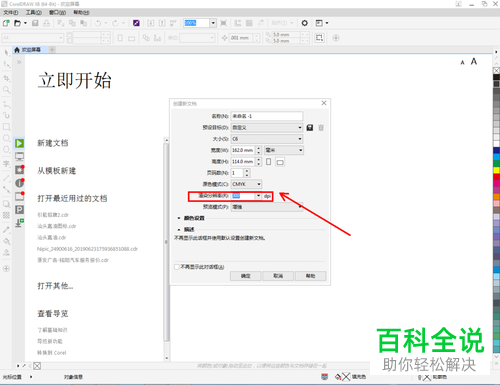Click the Save preset disk icon
Viewport: 500px width, 385px height.
tap(310, 128)
